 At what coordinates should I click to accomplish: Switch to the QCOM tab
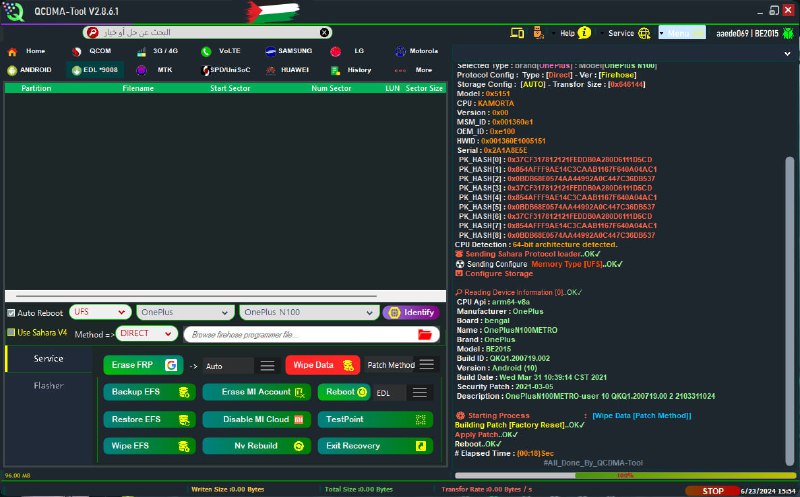click(x=92, y=51)
